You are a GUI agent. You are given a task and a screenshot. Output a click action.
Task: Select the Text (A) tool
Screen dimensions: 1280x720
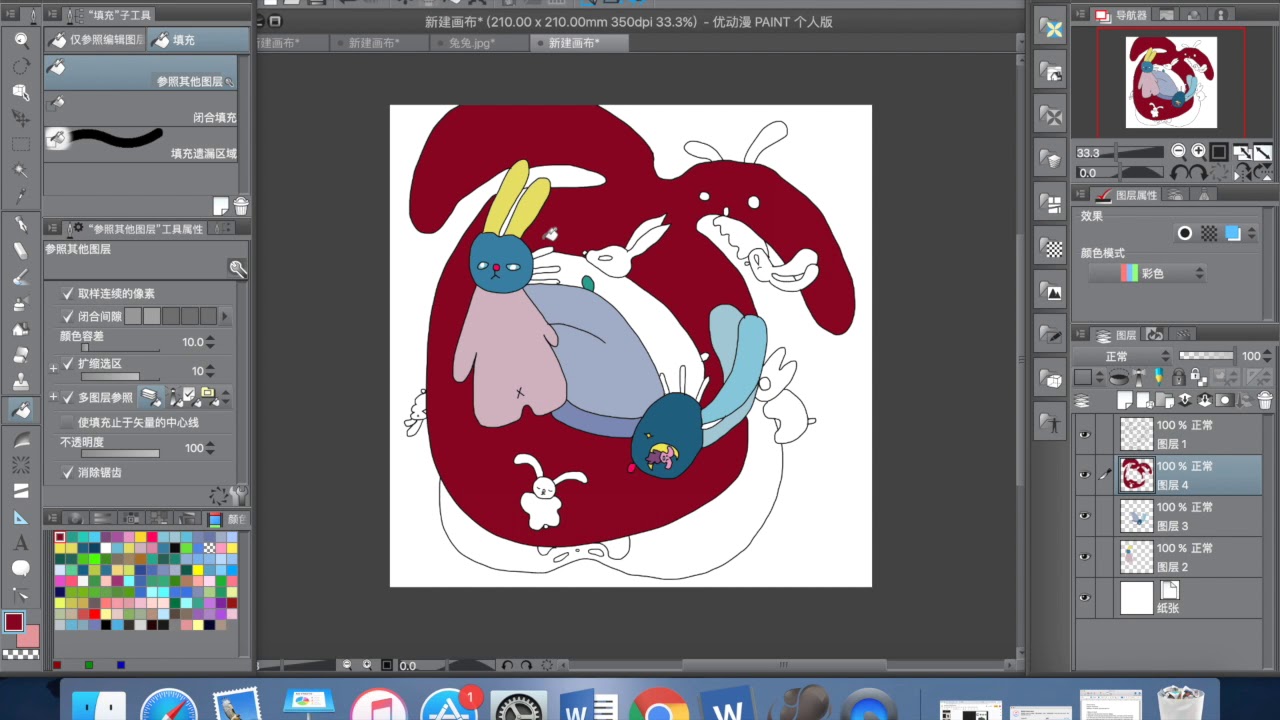[x=20, y=544]
